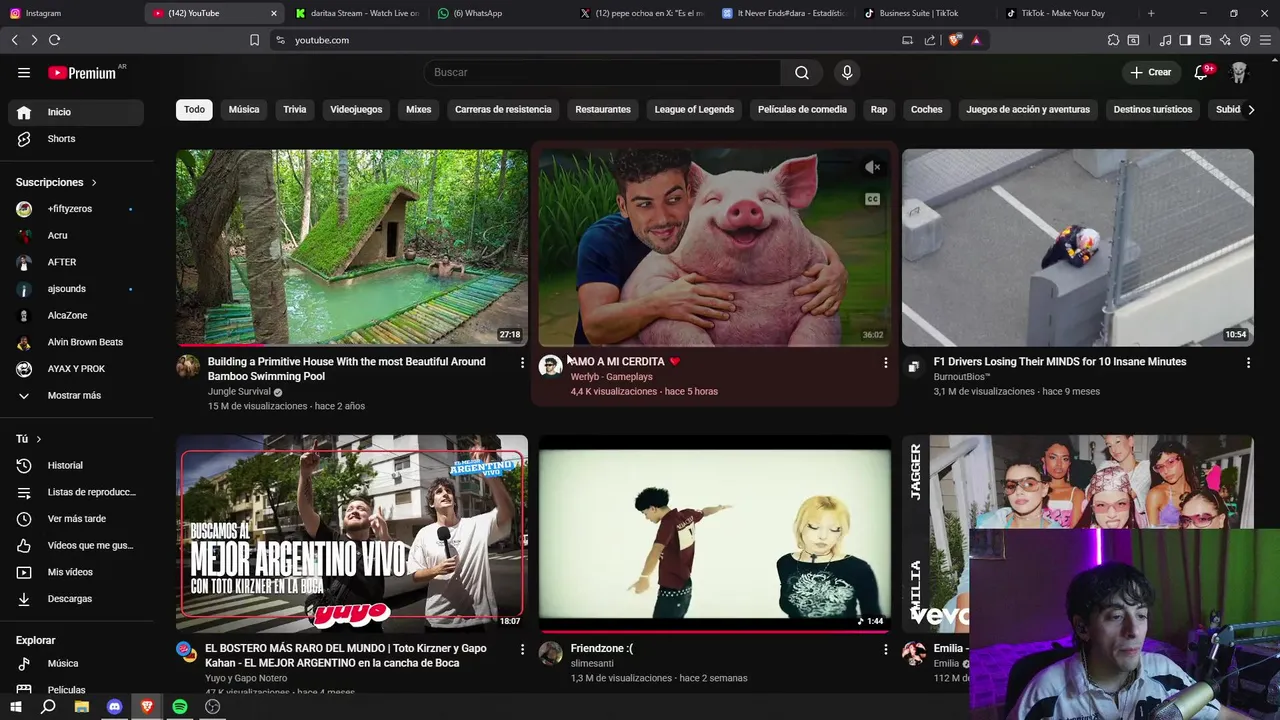Open Brave Rewards triangle icon
Image resolution: width=1280 pixels, height=720 pixels.
coord(976,40)
